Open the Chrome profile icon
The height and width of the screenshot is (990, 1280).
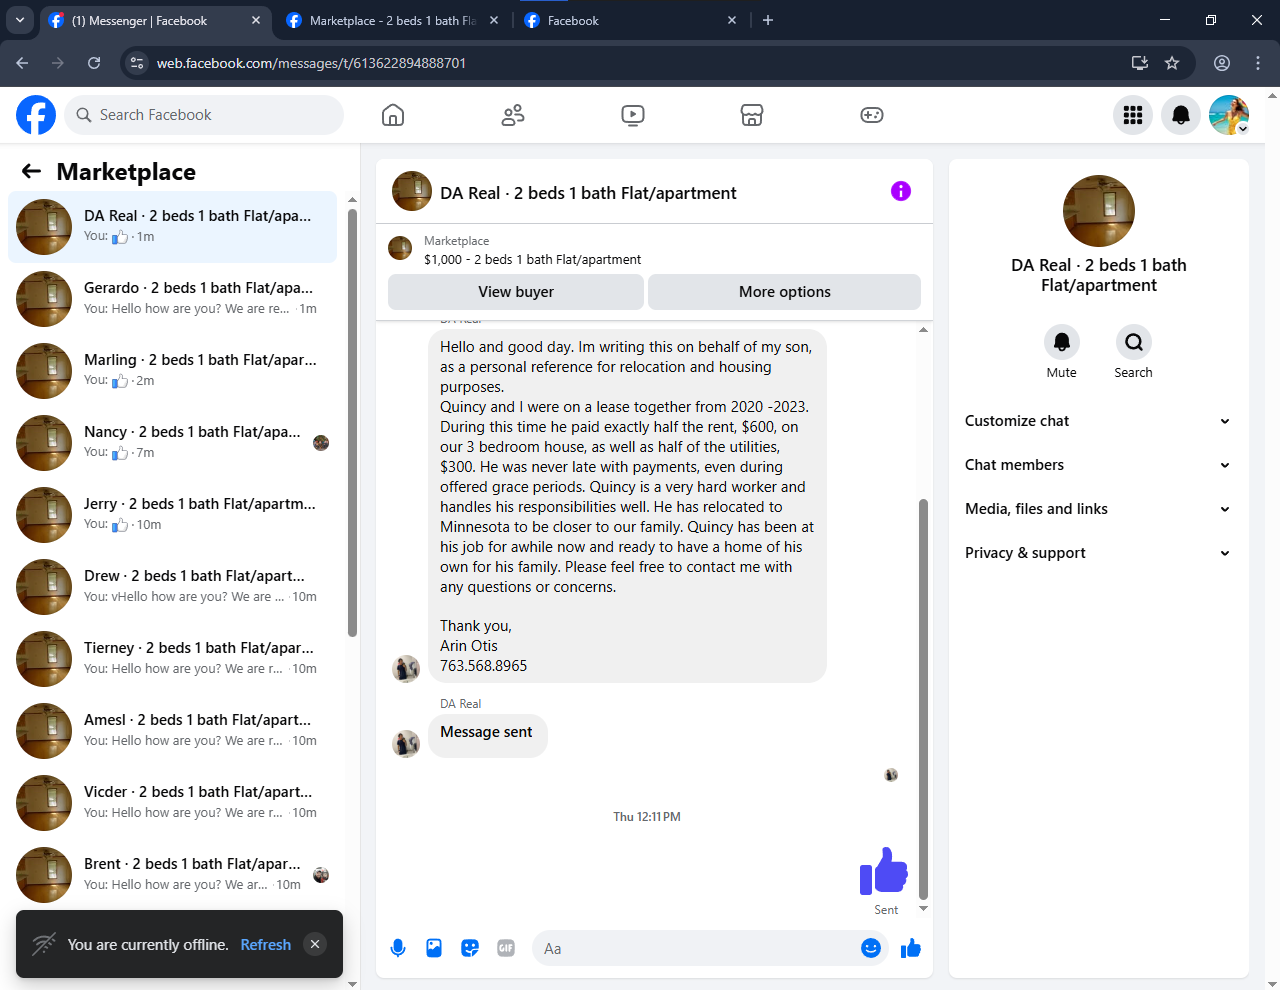click(x=1222, y=63)
